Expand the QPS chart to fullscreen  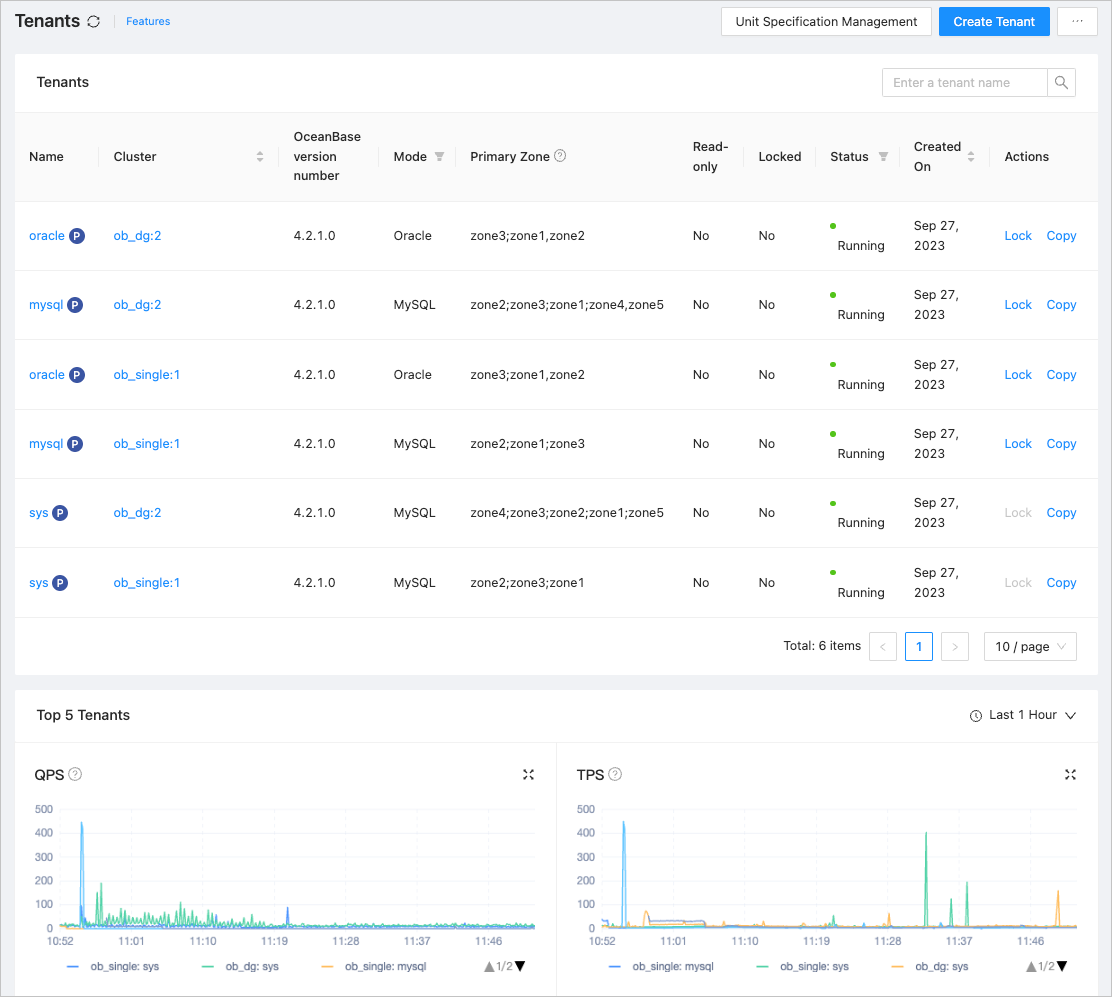pos(528,775)
